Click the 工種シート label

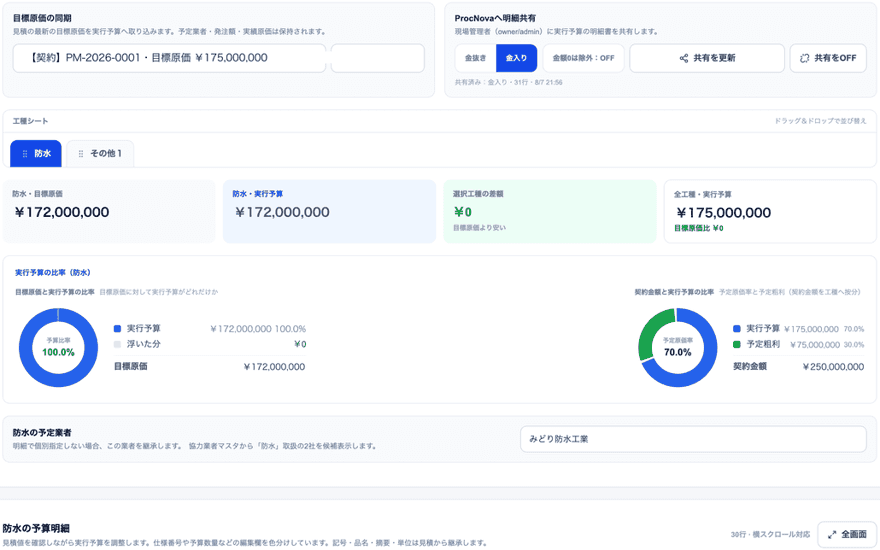[x=30, y=121]
